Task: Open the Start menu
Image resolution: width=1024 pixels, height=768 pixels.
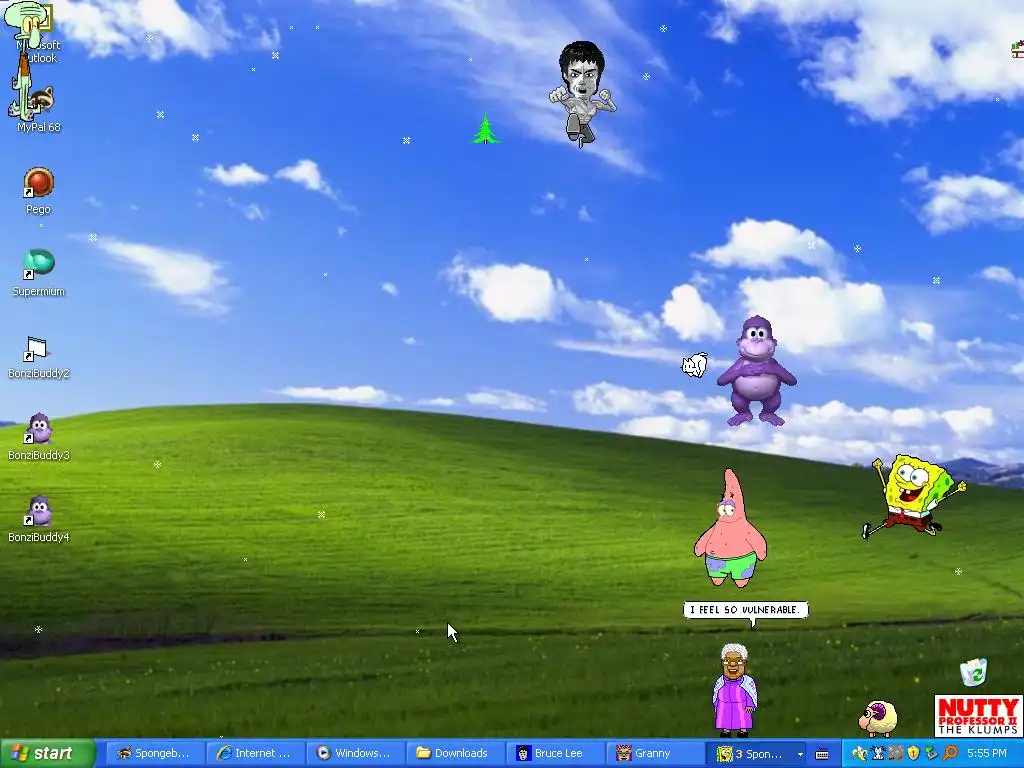Action: (x=47, y=753)
